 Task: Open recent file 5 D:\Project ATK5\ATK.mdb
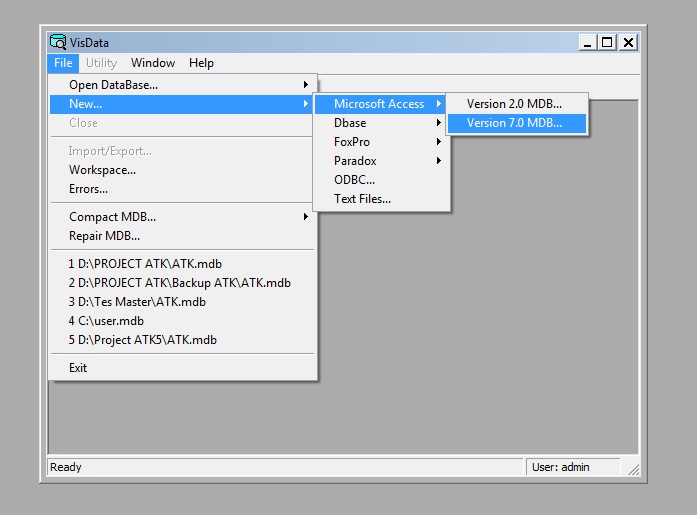coord(183,340)
